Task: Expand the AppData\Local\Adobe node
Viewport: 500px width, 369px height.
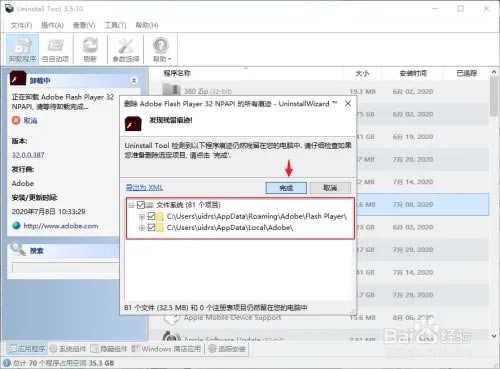Action: coord(142,228)
